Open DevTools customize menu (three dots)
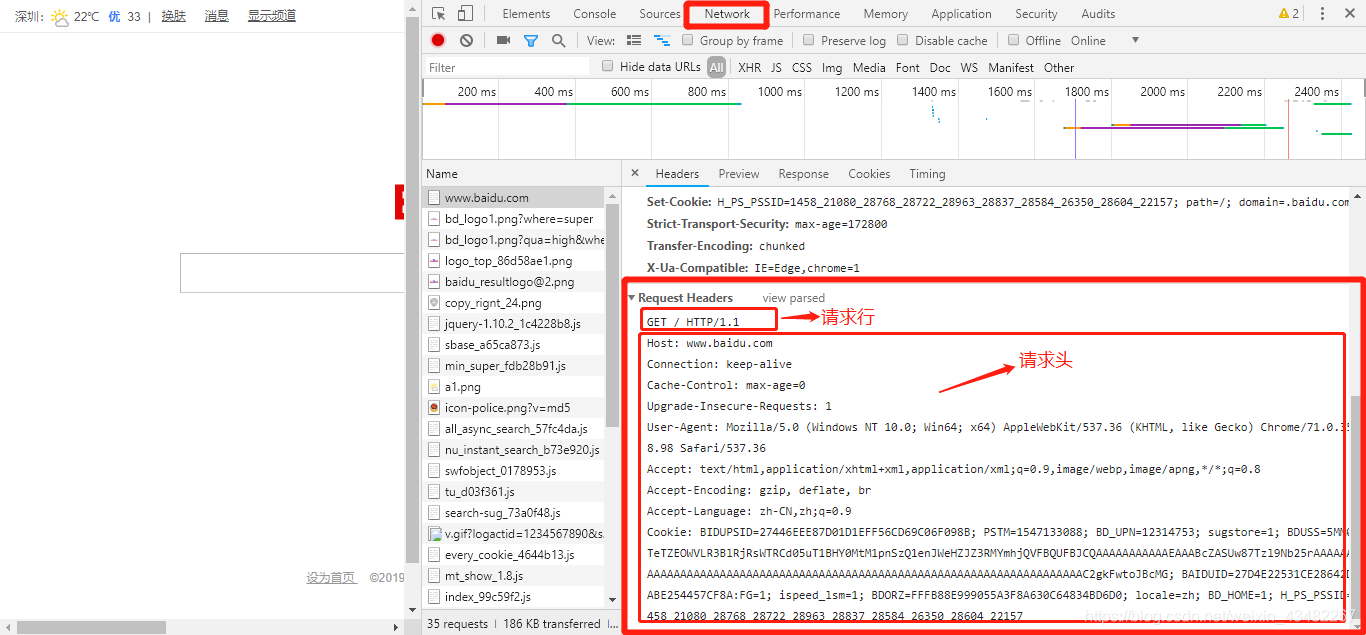This screenshot has width=1366, height=635. tap(1322, 14)
